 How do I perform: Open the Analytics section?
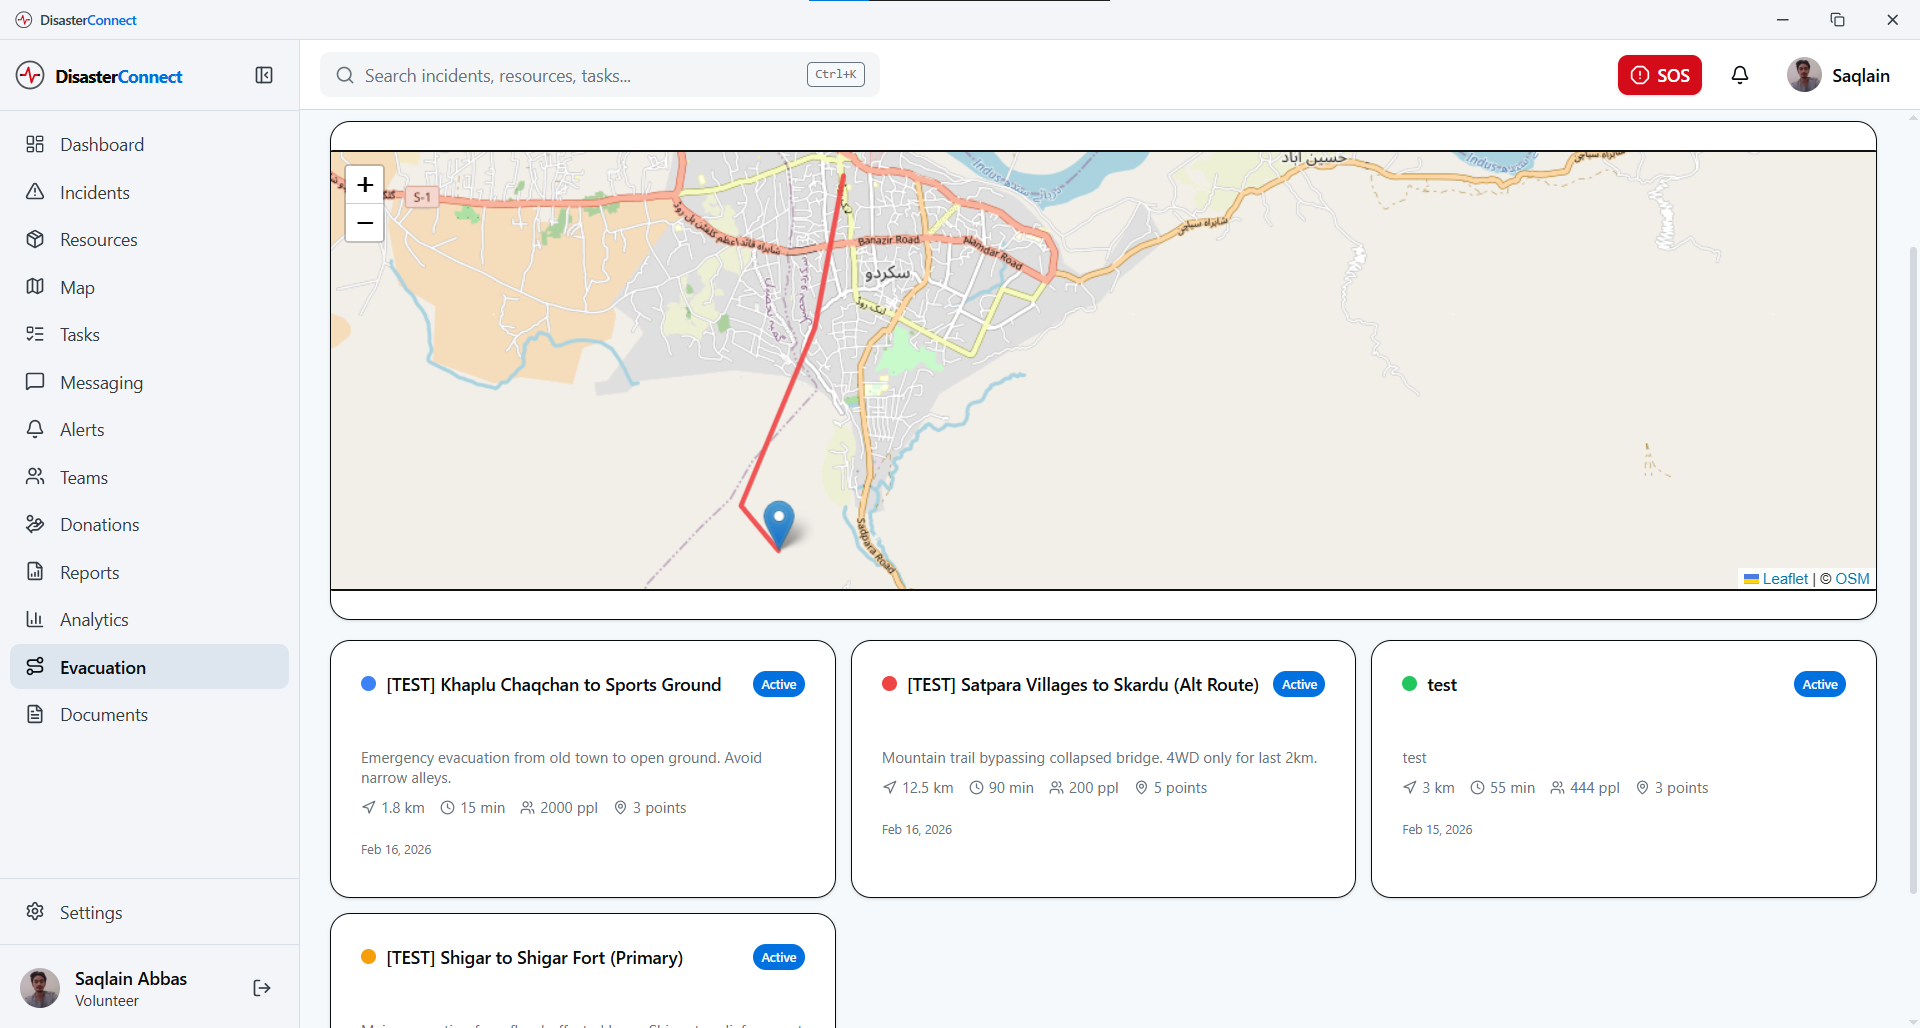pos(94,620)
